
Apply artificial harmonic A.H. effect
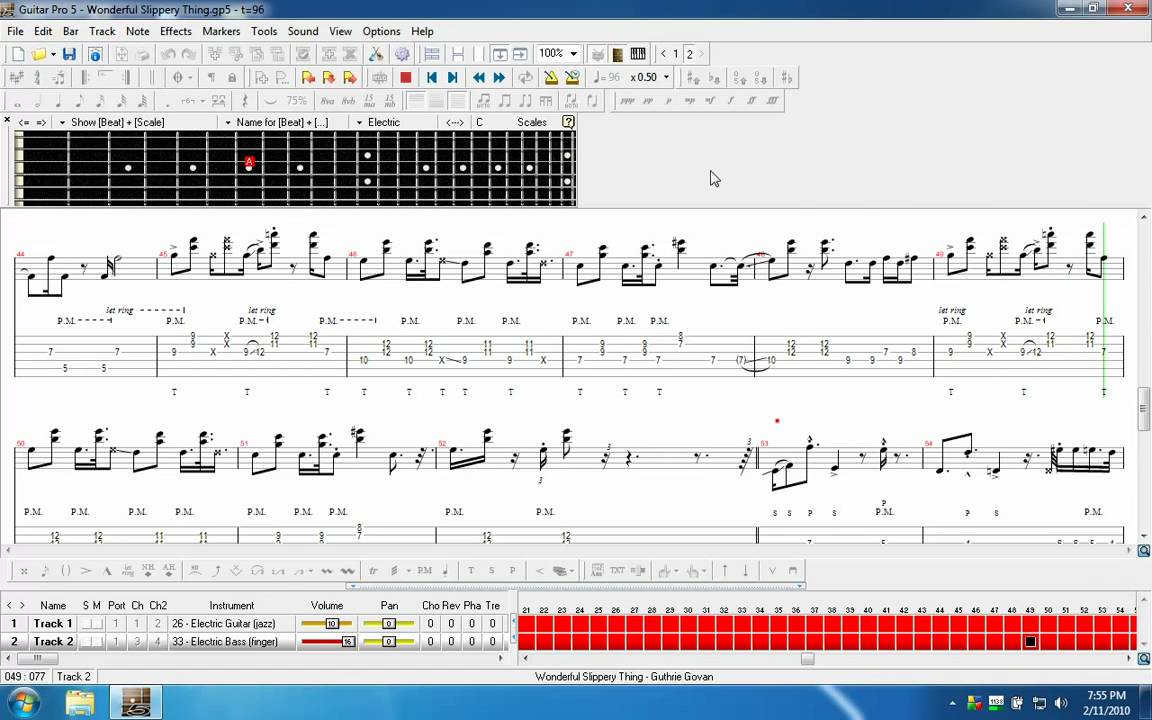(169, 571)
